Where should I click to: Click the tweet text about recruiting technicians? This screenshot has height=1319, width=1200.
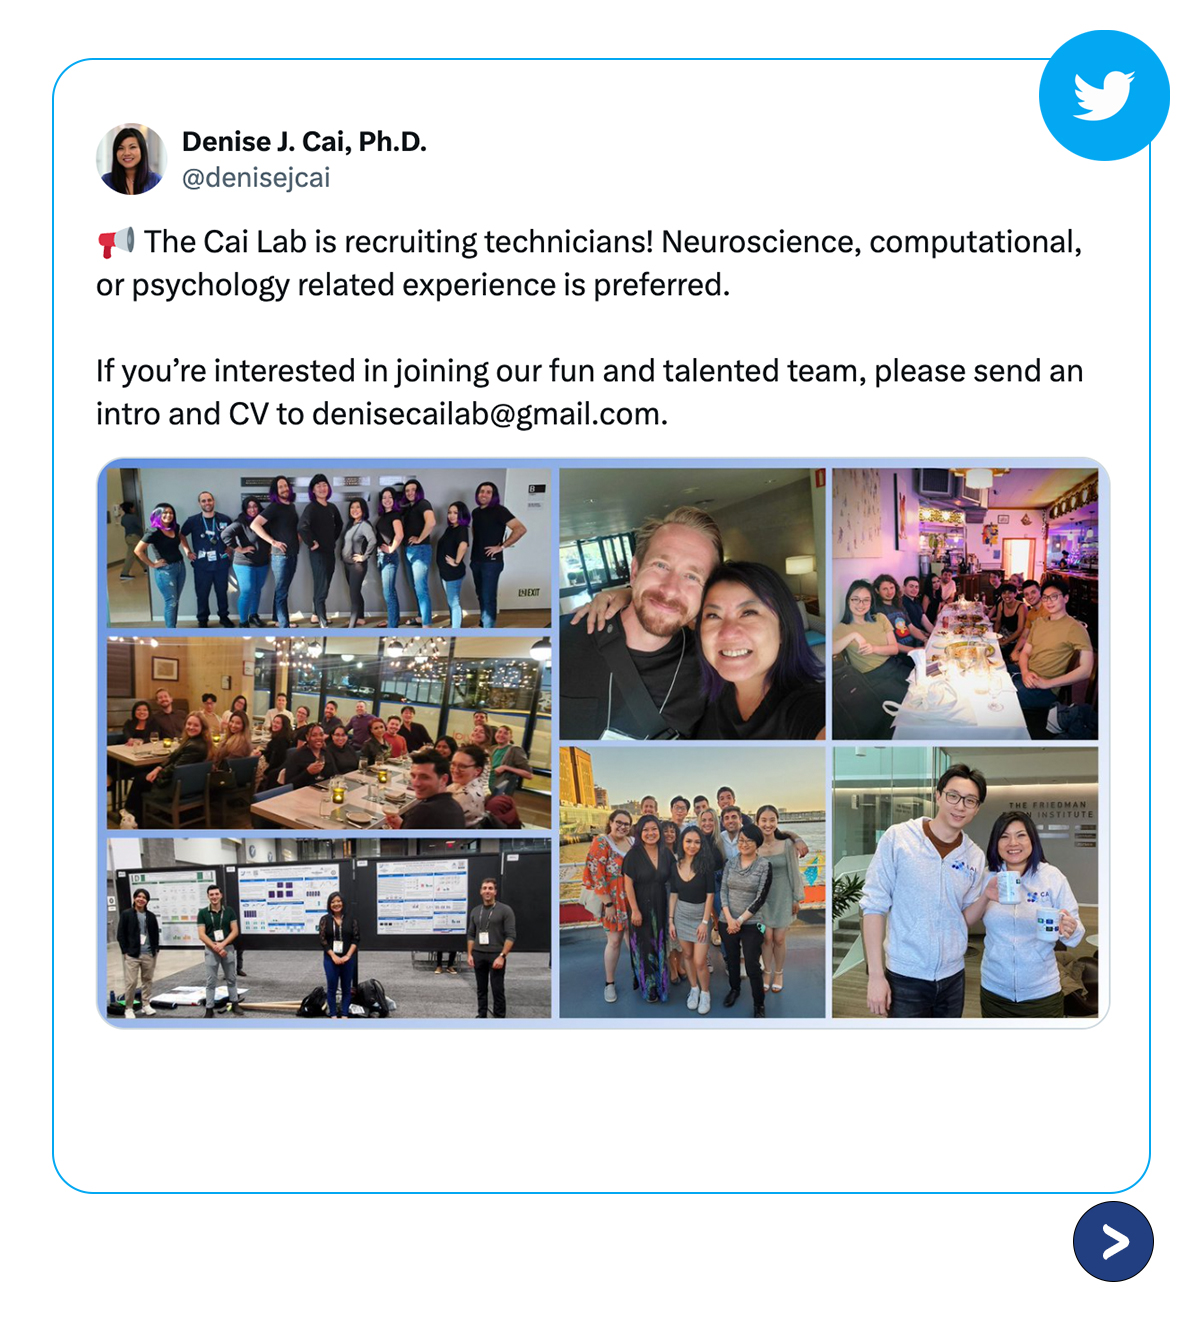(x=589, y=263)
